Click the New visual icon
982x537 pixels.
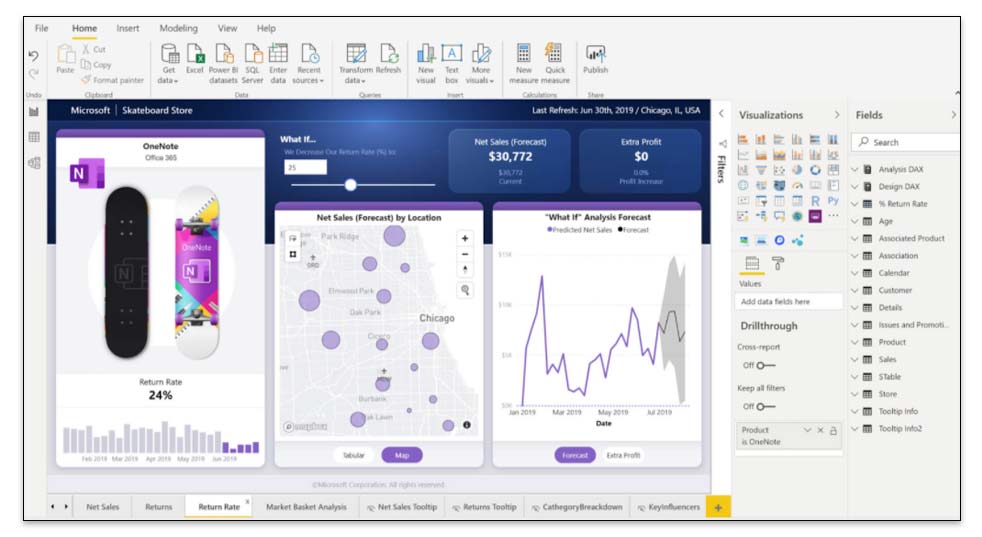pyautogui.click(x=426, y=54)
